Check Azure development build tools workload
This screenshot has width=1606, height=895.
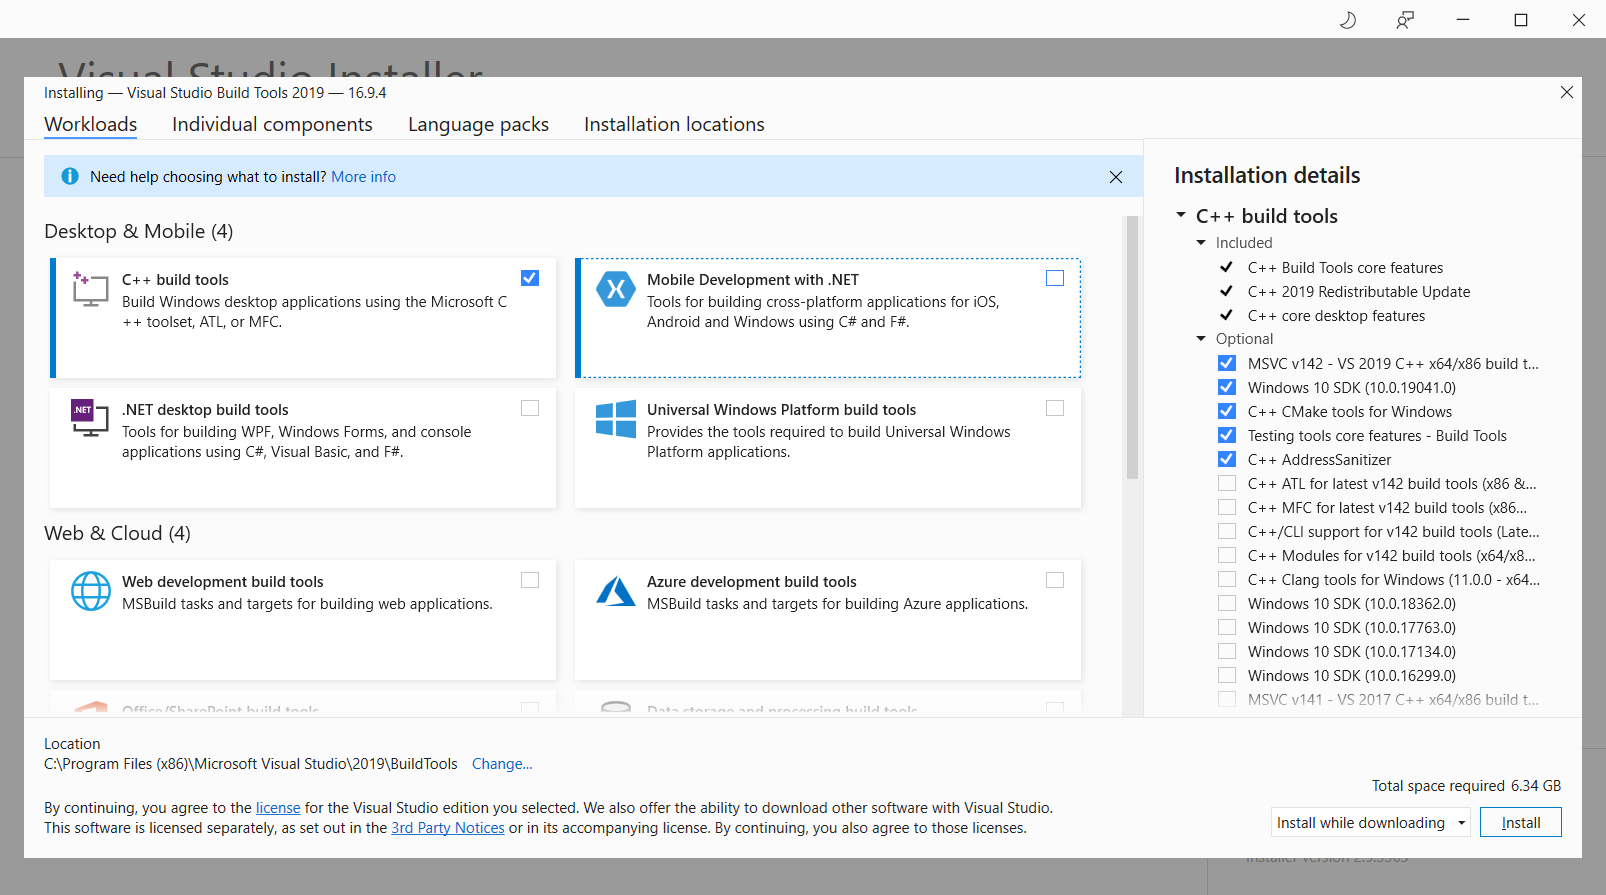point(1055,580)
